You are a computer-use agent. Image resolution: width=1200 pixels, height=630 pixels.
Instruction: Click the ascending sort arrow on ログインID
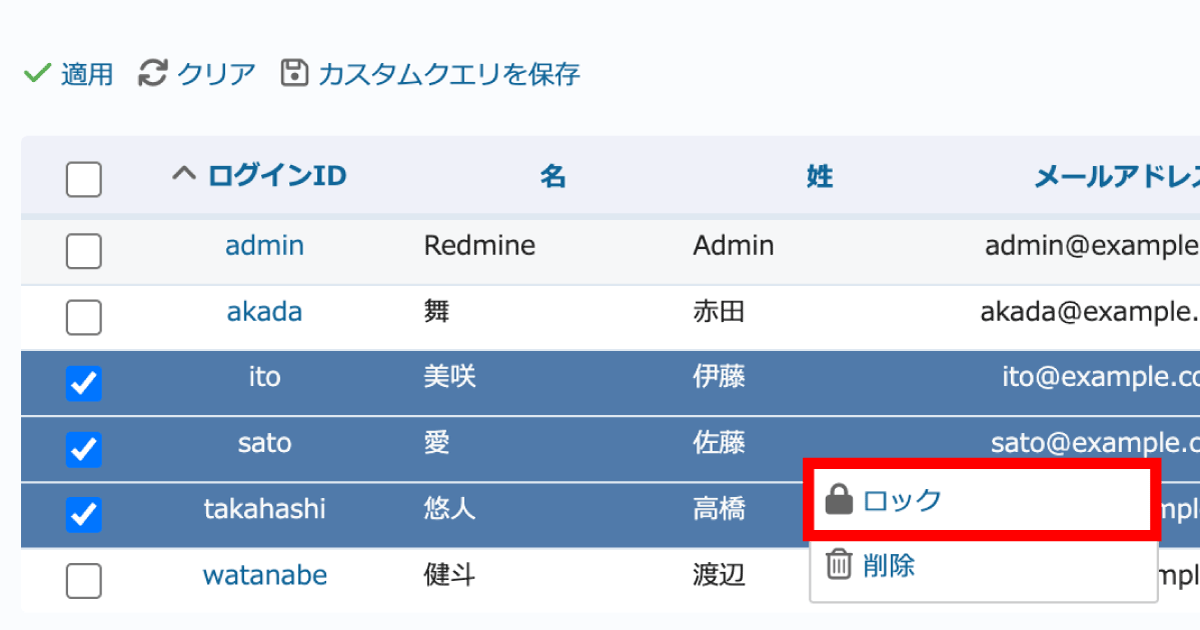point(182,173)
